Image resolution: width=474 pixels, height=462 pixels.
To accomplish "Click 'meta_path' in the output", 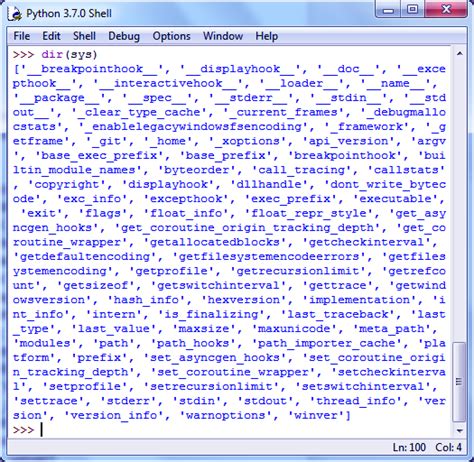I will [392, 329].
